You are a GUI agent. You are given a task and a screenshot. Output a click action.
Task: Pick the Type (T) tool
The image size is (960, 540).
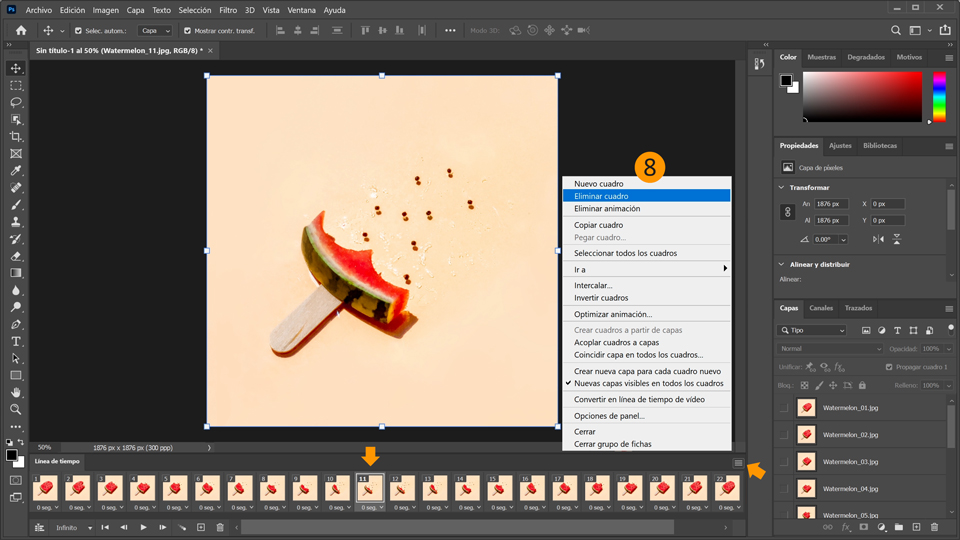16,341
